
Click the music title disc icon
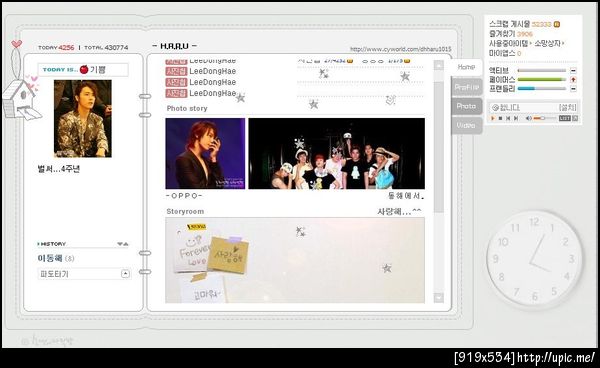pos(496,107)
